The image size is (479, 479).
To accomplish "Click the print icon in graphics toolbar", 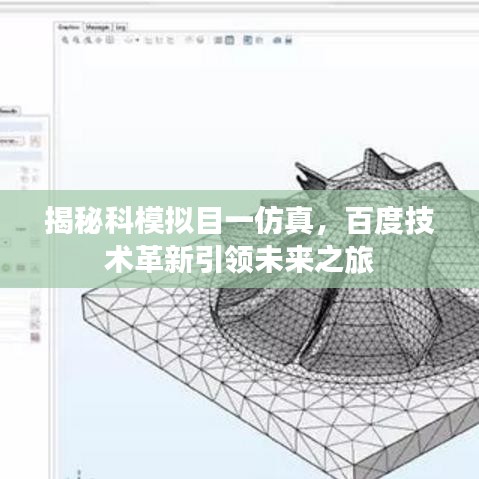I will pos(289,40).
